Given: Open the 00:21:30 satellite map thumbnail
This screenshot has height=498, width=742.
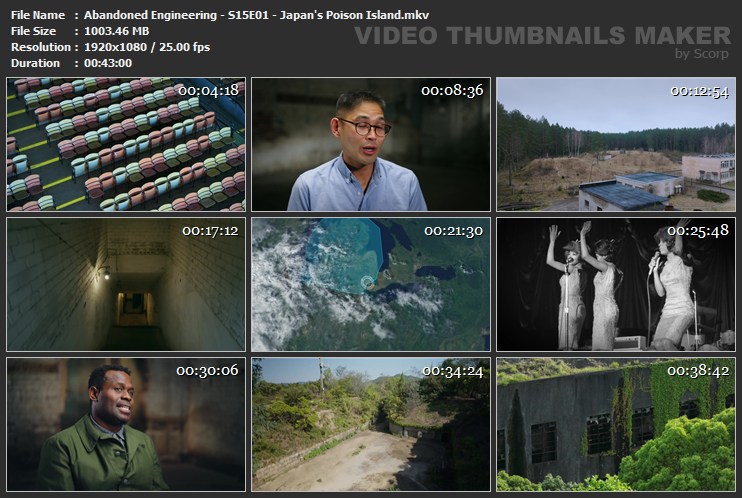Looking at the screenshot, I should [371, 285].
